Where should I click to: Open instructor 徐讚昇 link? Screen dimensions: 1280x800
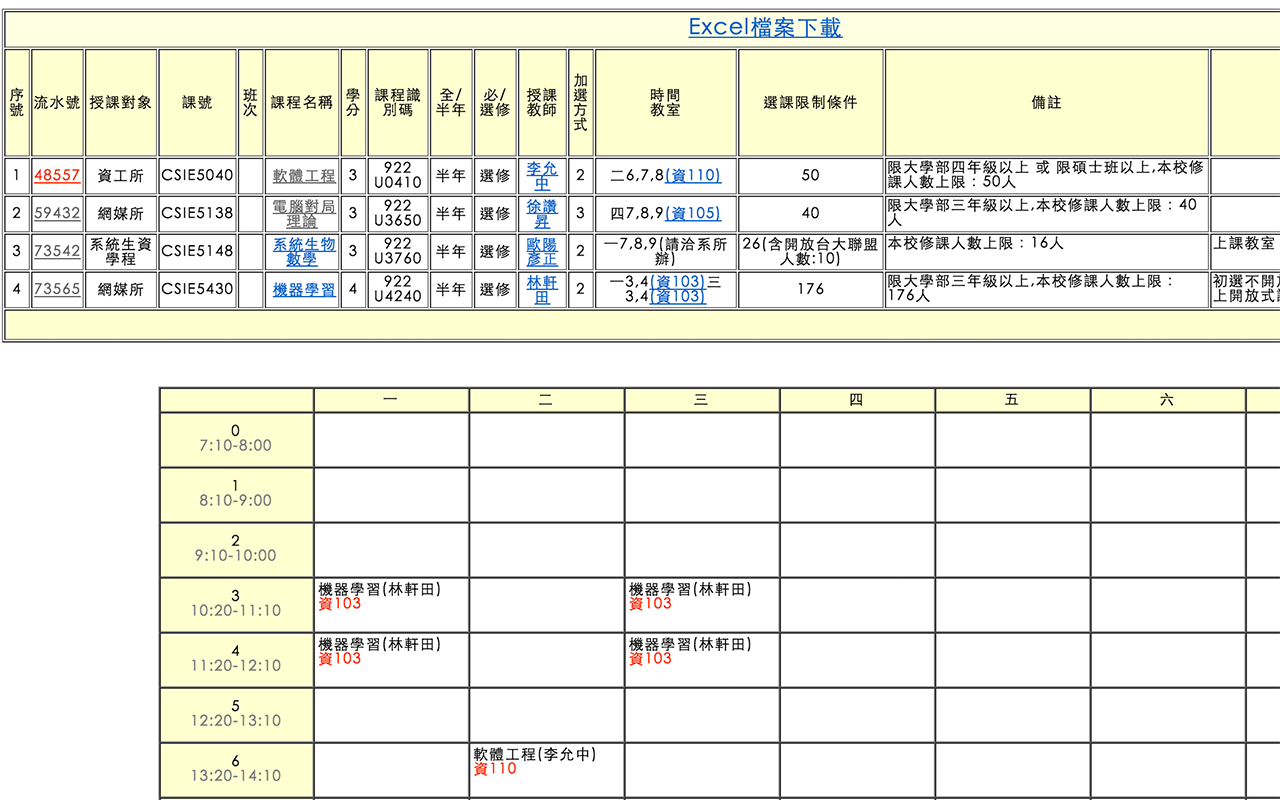coord(542,213)
